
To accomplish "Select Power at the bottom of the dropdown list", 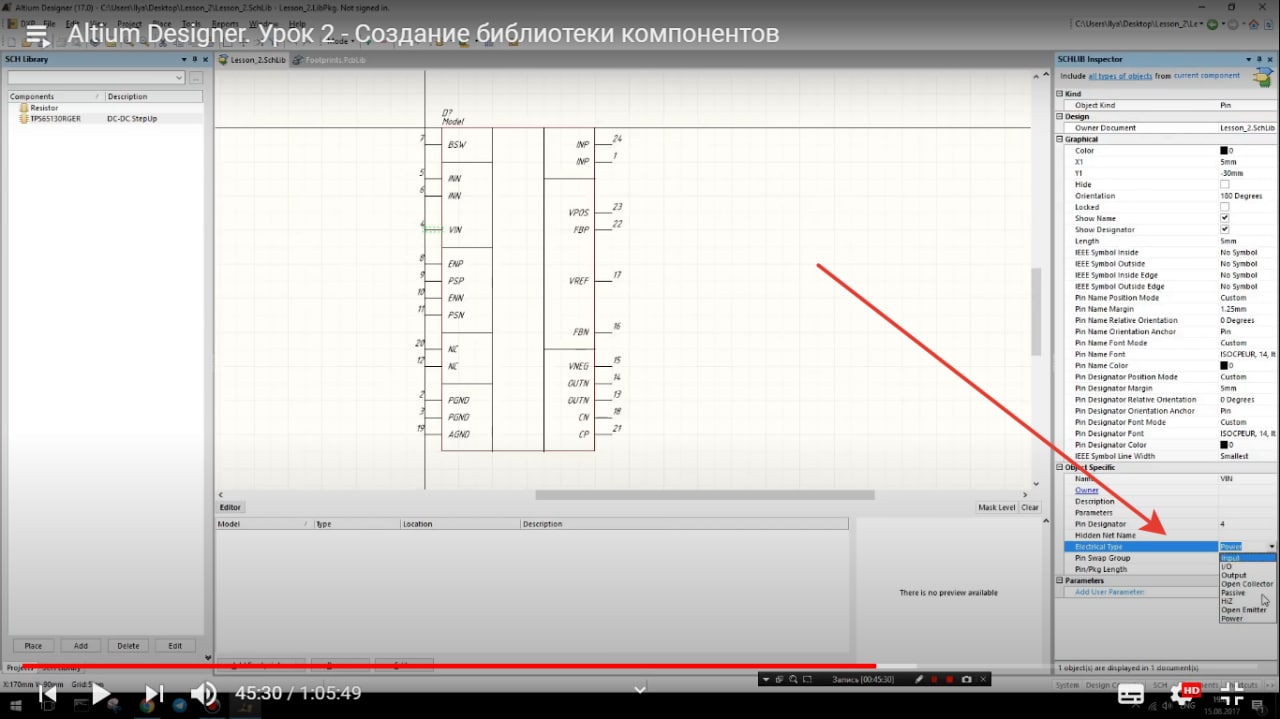I will pyautogui.click(x=1247, y=619).
